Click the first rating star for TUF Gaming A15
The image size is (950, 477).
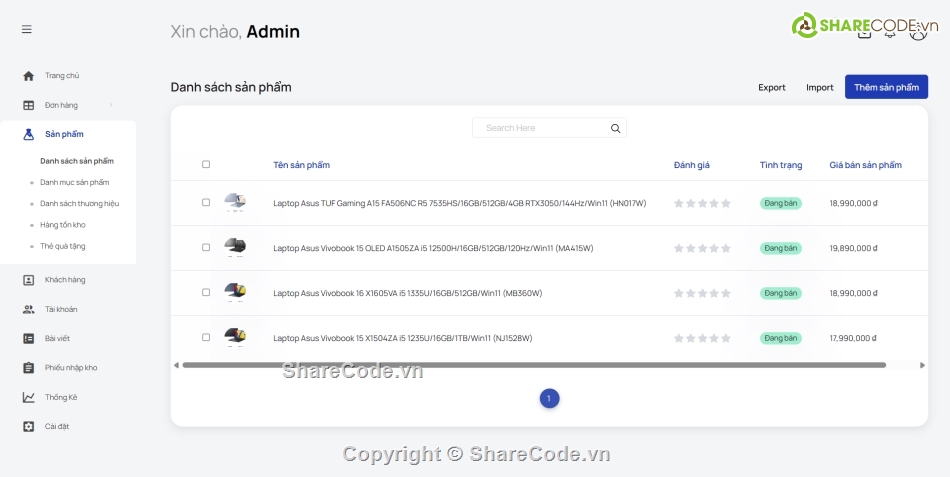679,203
